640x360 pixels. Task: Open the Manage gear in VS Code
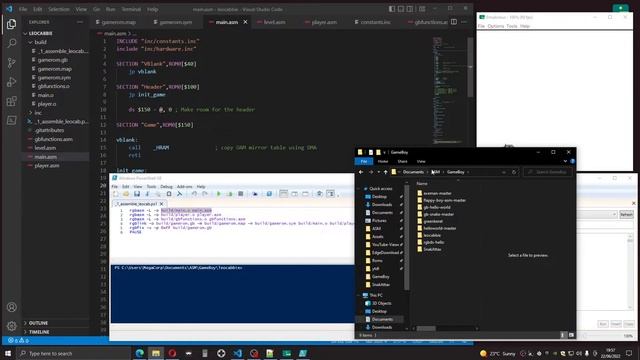click(11, 326)
